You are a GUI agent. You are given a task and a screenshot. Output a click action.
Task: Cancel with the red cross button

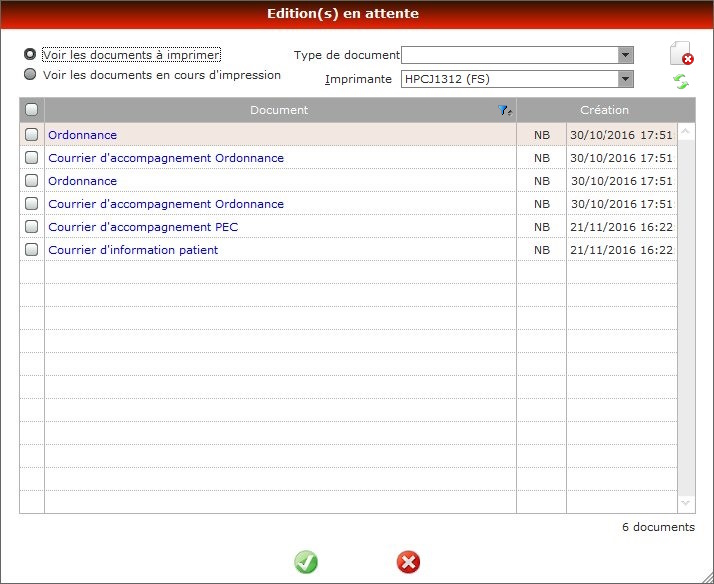coord(408,562)
